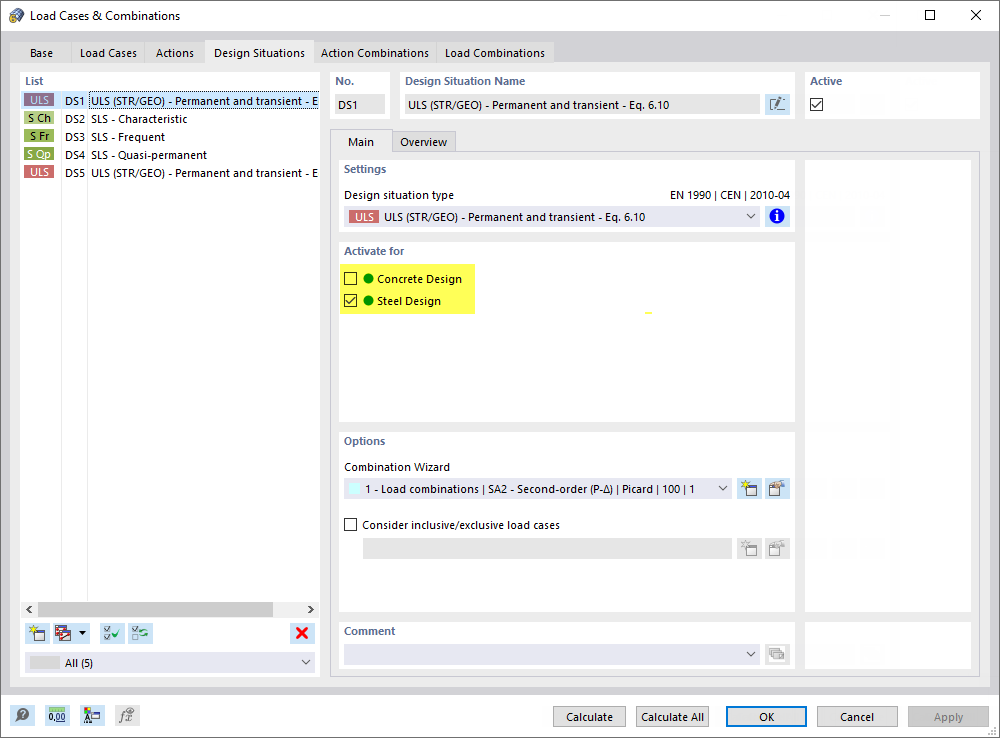Switch to the Base tab

tap(41, 53)
